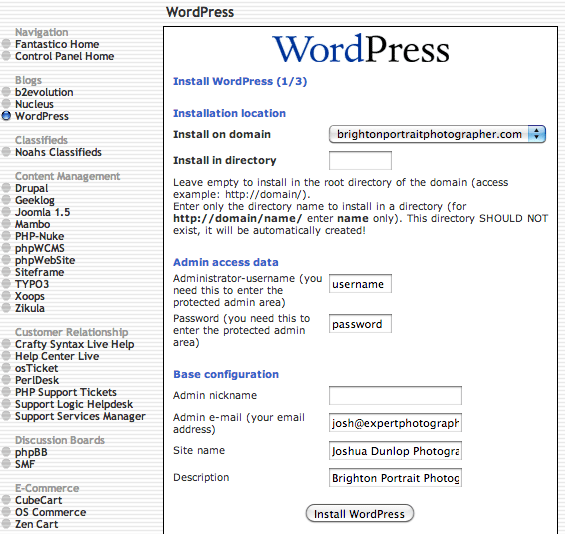Viewport: 565px width, 534px height.
Task: Click the Site name field
Action: click(395, 451)
